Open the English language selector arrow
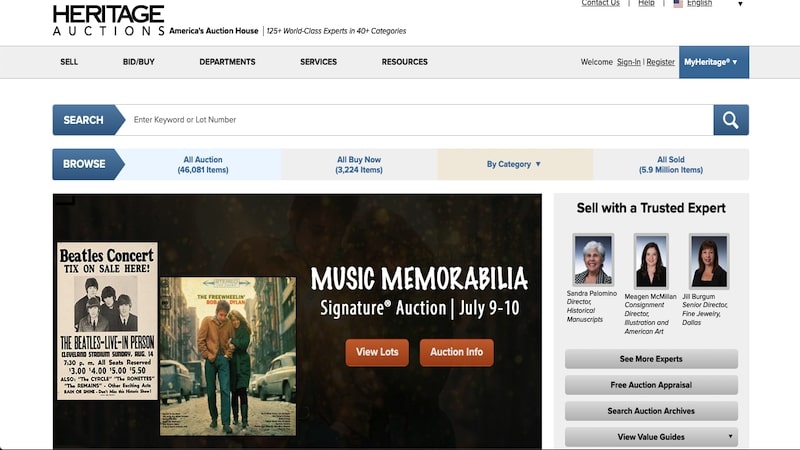This screenshot has width=800, height=450. click(740, 4)
